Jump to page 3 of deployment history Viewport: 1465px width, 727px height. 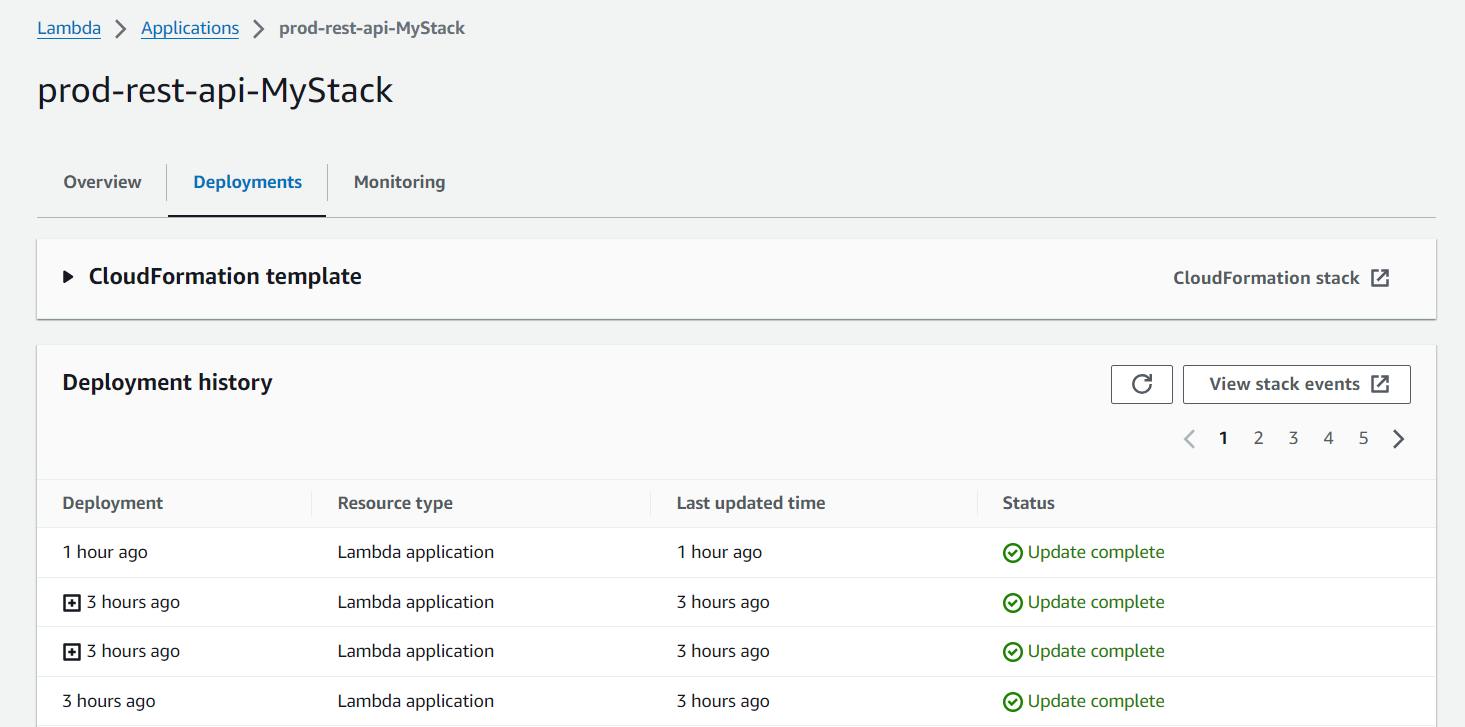pyautogui.click(x=1293, y=438)
